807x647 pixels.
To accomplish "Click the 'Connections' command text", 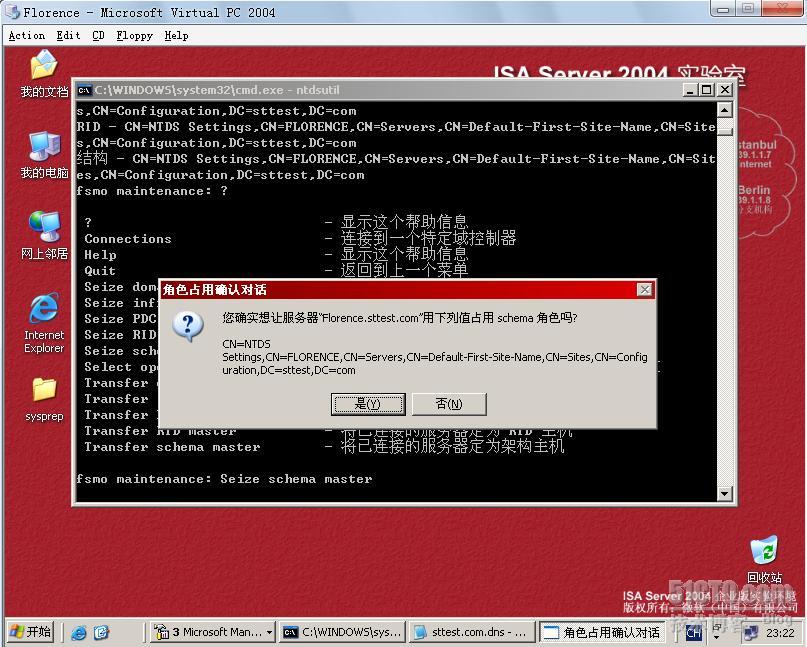I will [128, 239].
